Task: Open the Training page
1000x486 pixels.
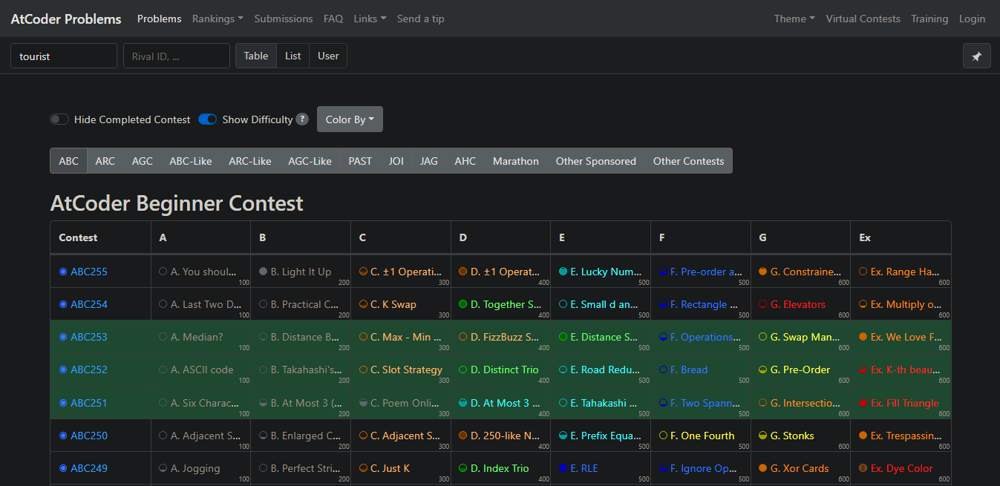Action: (930, 18)
